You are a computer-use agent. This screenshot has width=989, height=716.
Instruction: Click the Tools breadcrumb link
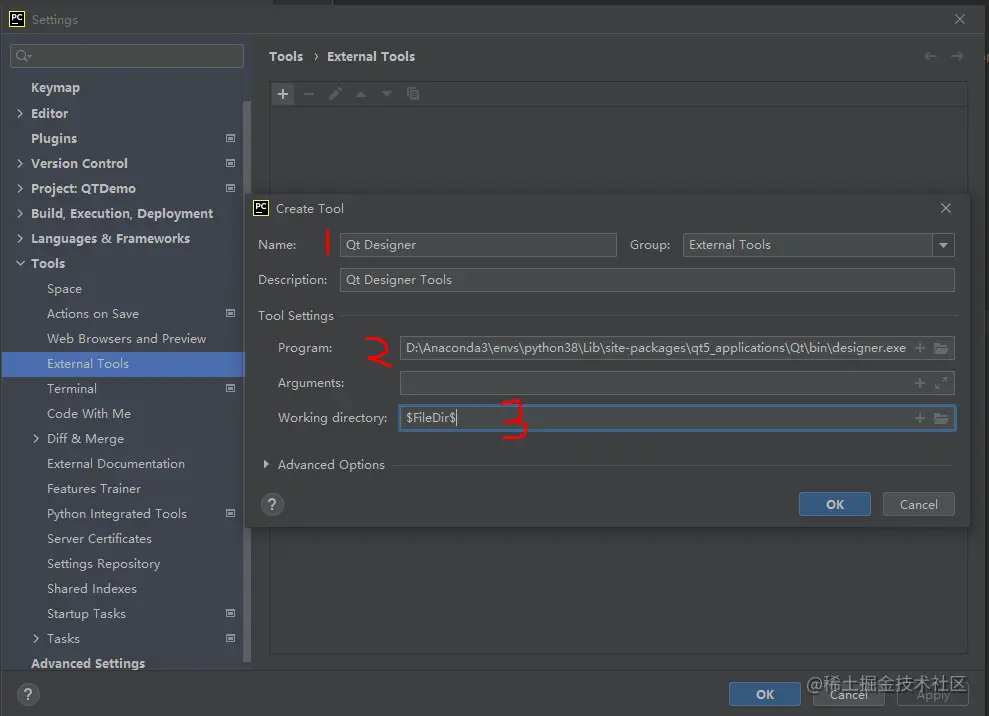[286, 56]
